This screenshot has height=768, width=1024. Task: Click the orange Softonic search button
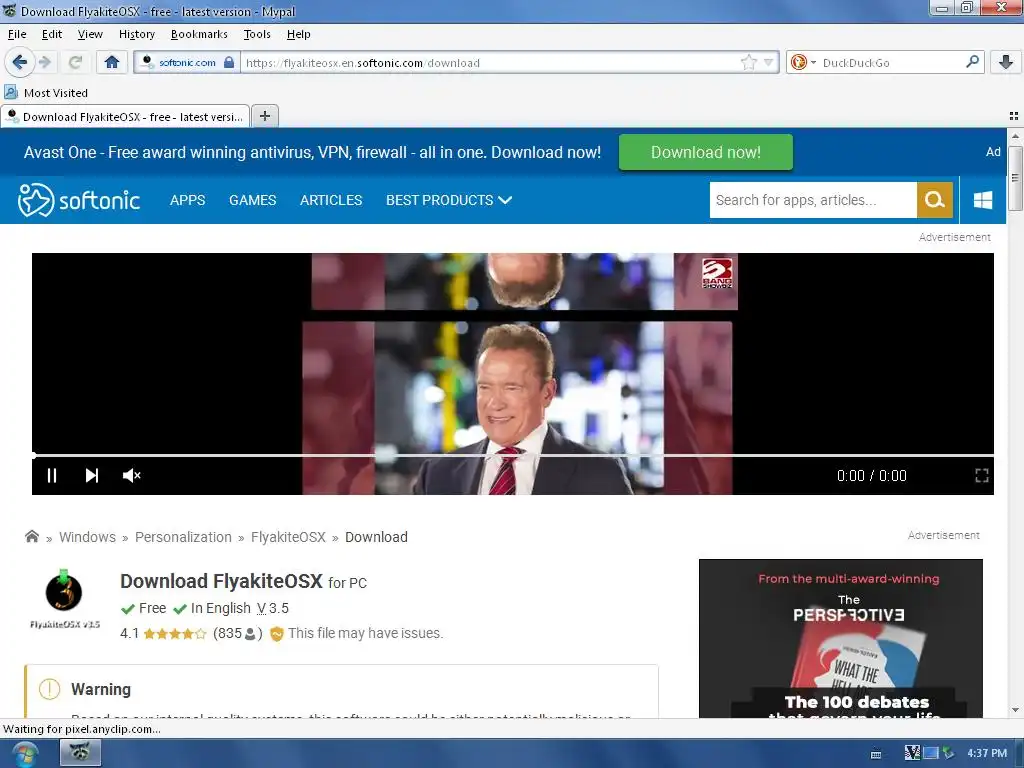[x=935, y=200]
